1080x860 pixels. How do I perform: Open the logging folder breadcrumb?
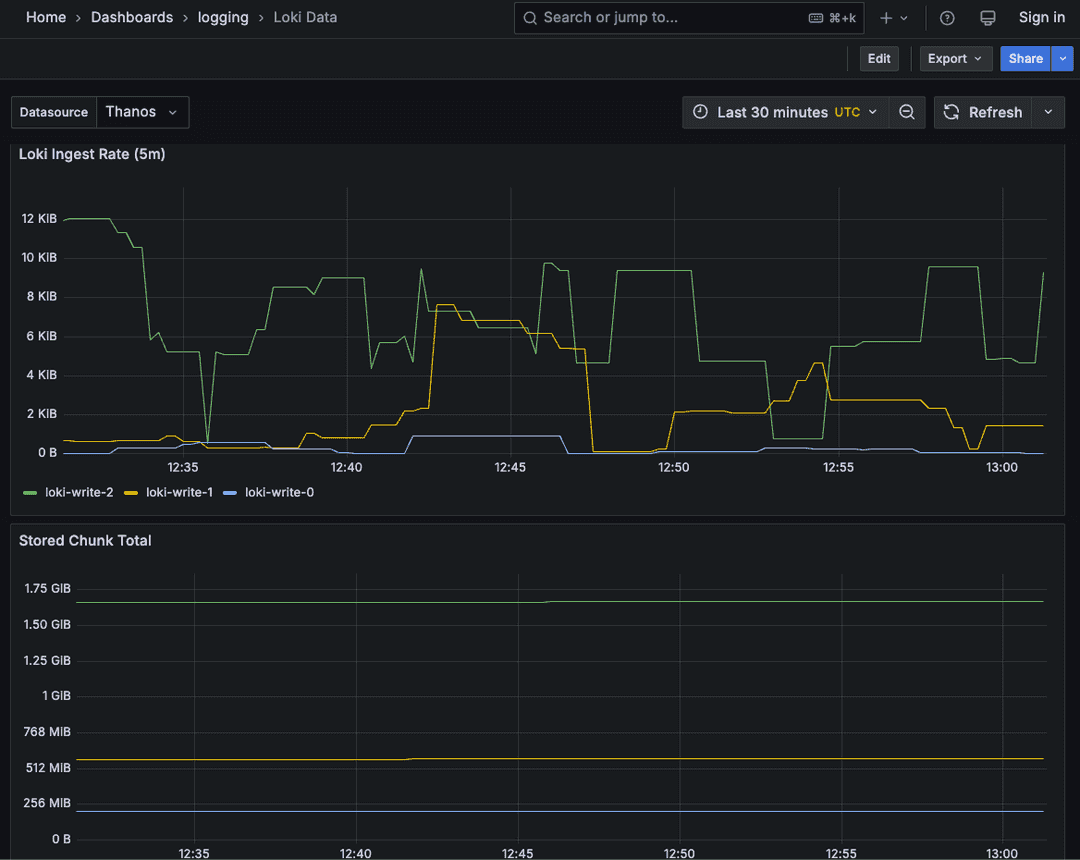tap(223, 17)
